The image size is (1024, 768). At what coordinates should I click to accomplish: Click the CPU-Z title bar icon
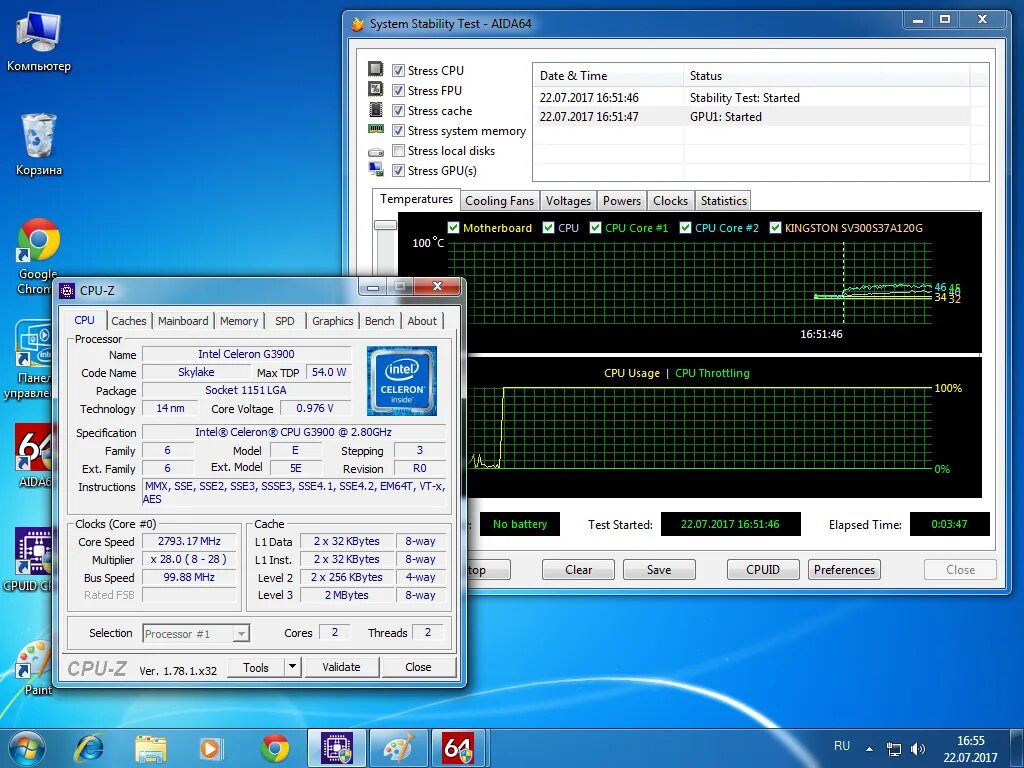[x=67, y=291]
